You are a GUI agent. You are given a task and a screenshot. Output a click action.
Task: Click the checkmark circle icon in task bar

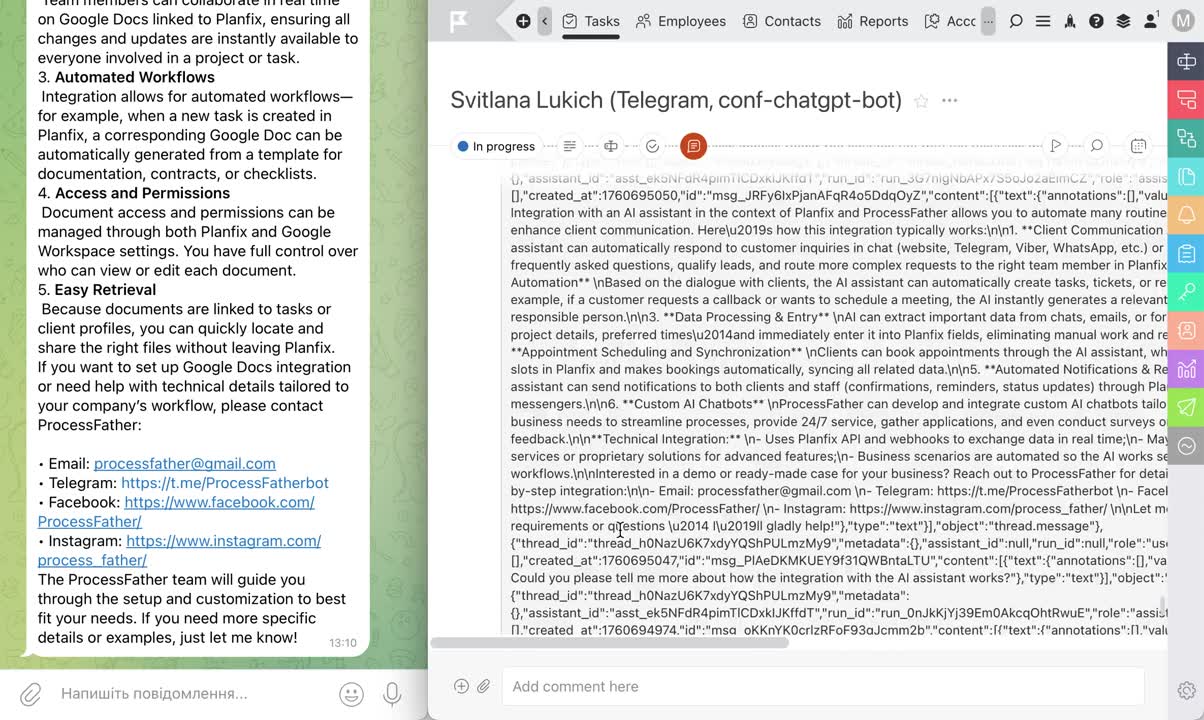click(x=652, y=146)
